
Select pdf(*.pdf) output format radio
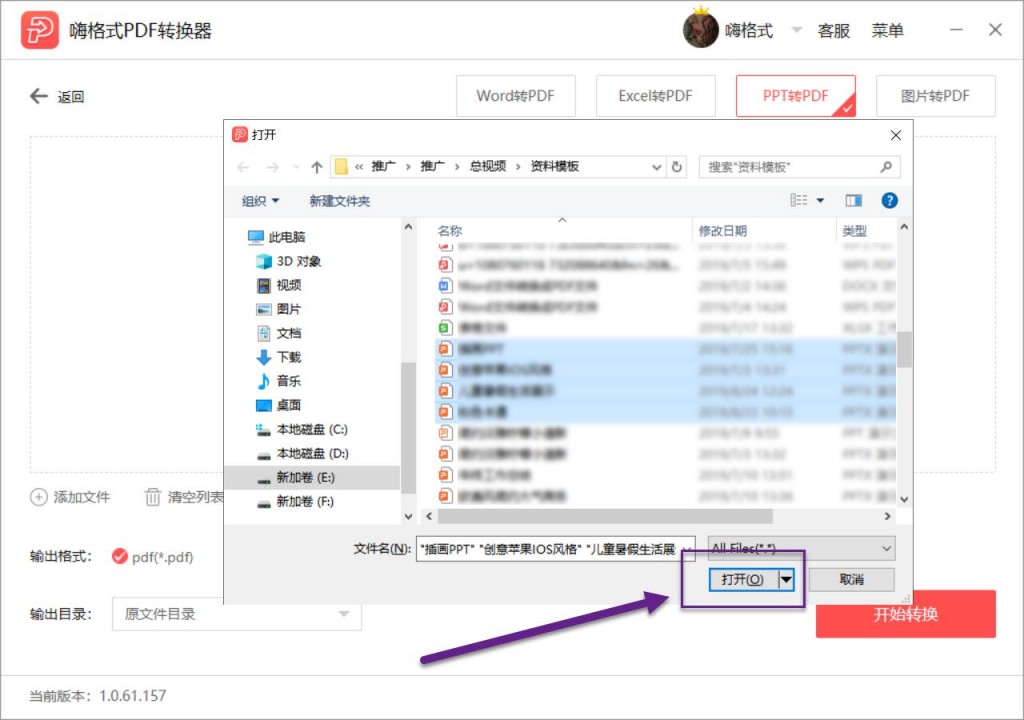click(x=120, y=556)
